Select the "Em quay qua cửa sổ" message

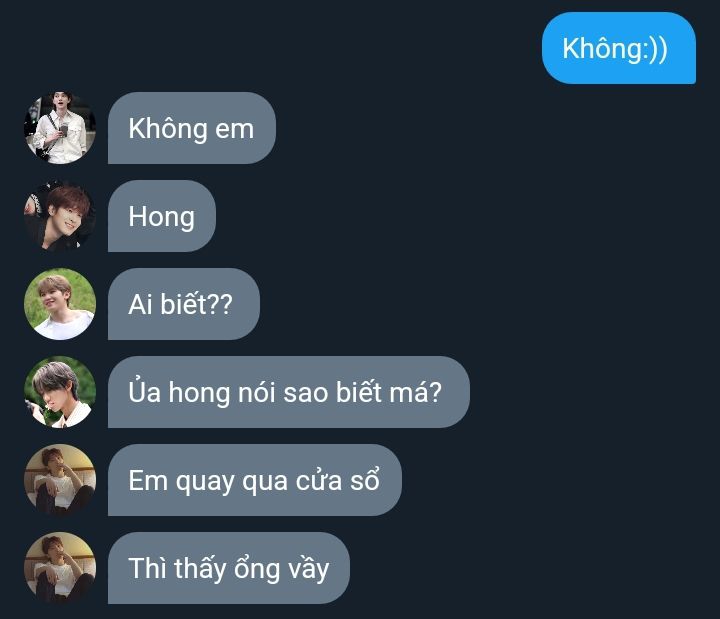pyautogui.click(x=255, y=480)
